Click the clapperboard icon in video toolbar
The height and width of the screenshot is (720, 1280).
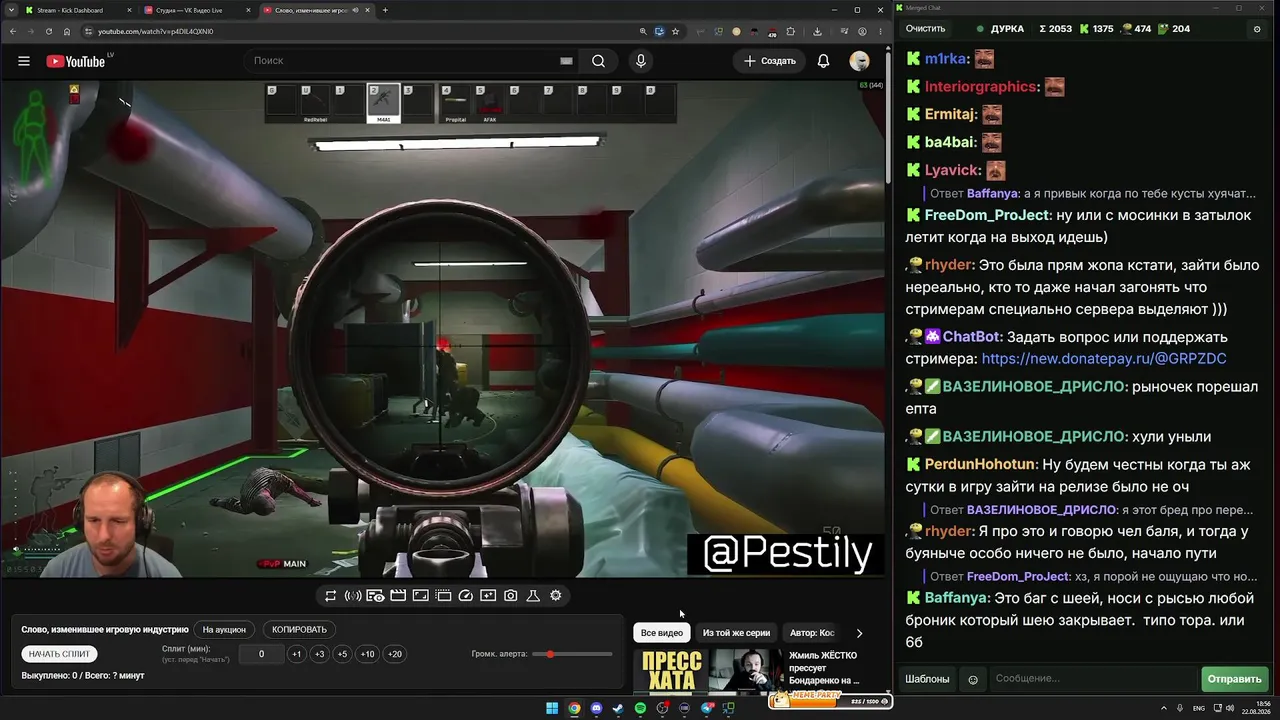(398, 596)
